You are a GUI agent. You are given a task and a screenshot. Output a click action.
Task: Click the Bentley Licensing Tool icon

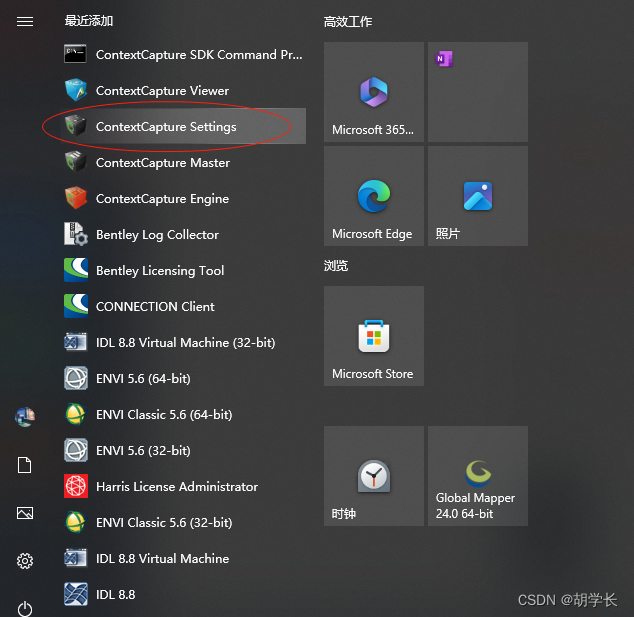76,270
